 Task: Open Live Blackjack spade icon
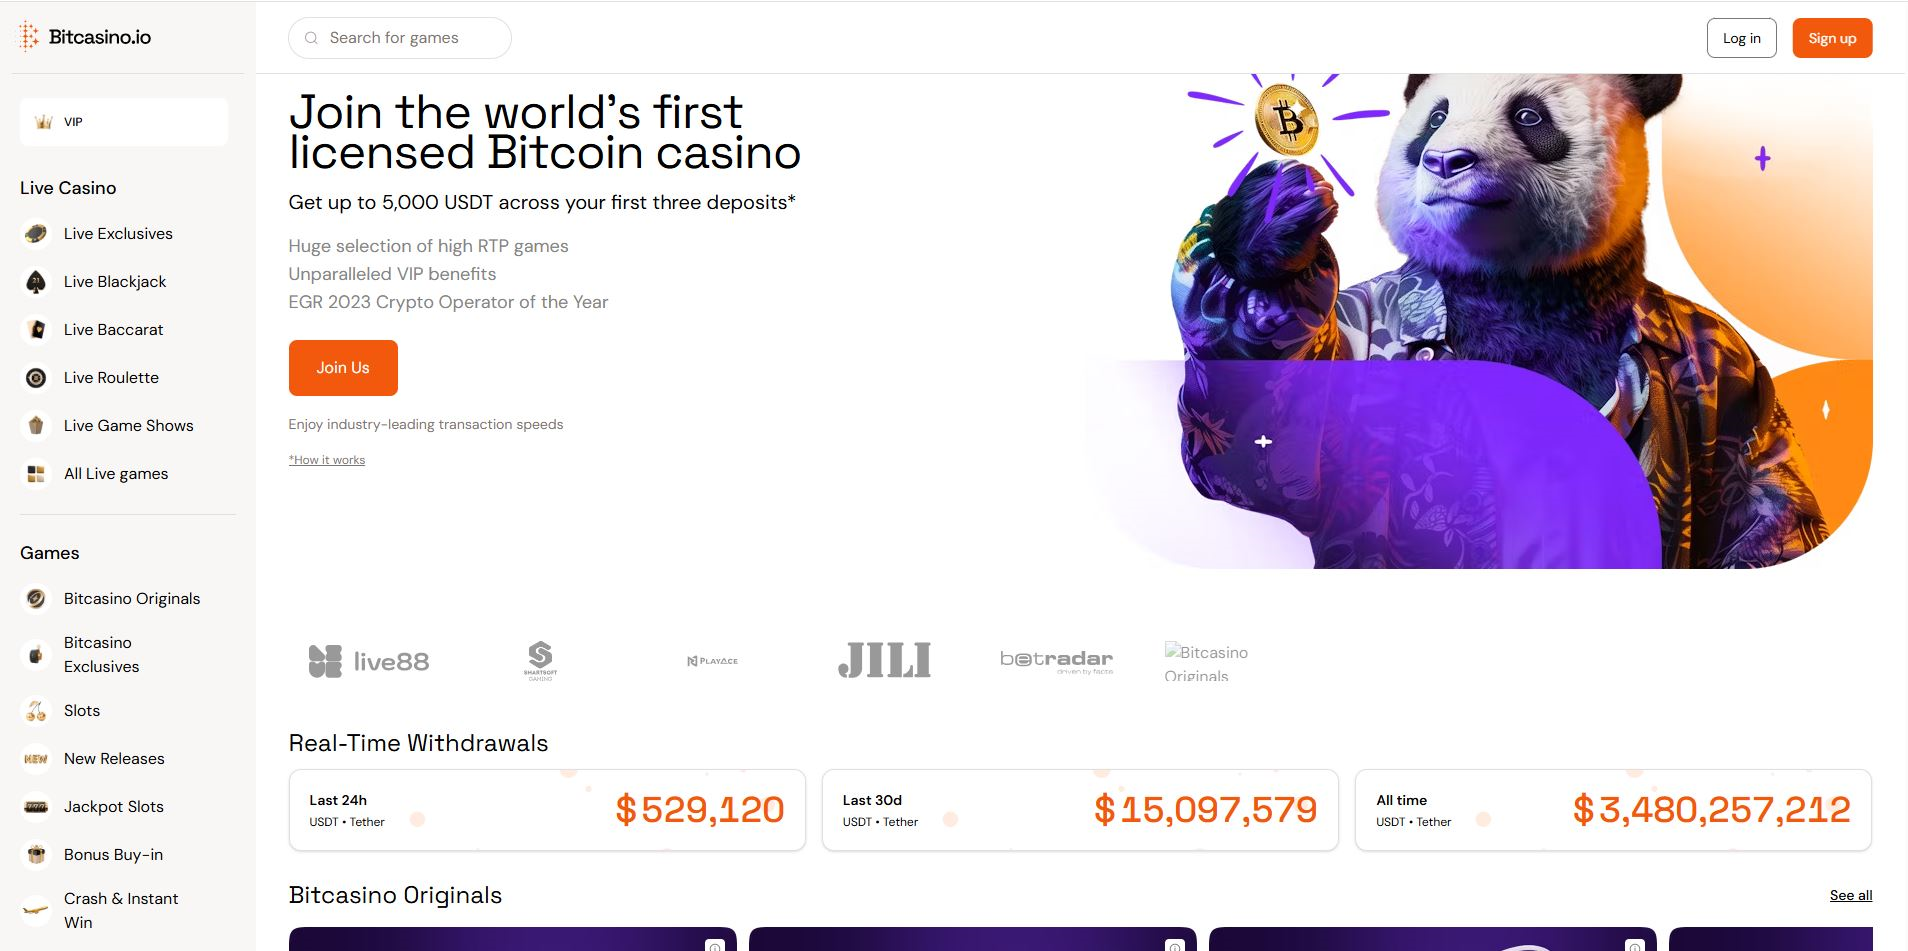[x=36, y=282]
